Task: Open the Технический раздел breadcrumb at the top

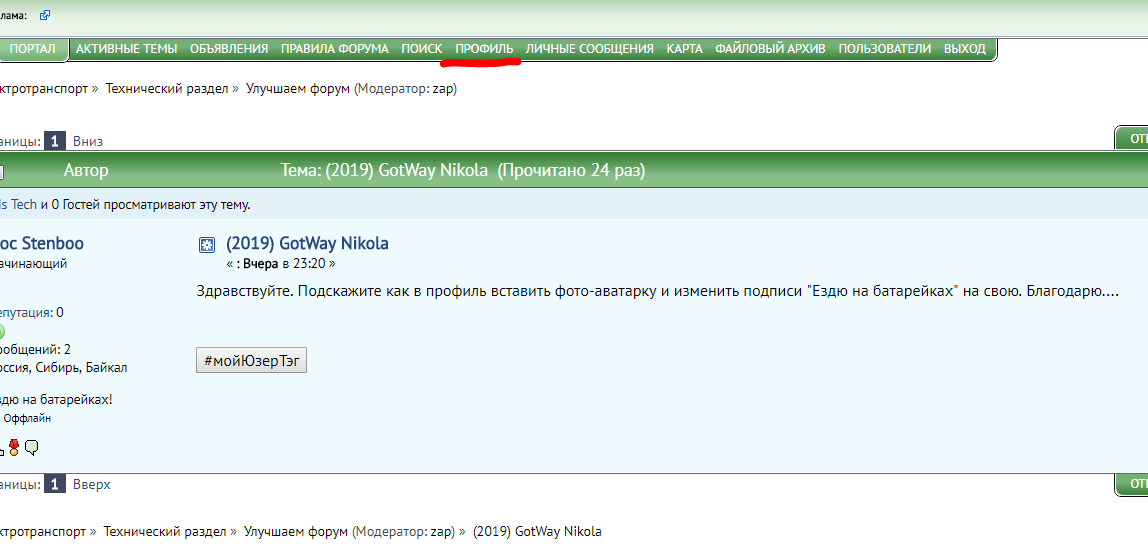Action: pyautogui.click(x=167, y=88)
